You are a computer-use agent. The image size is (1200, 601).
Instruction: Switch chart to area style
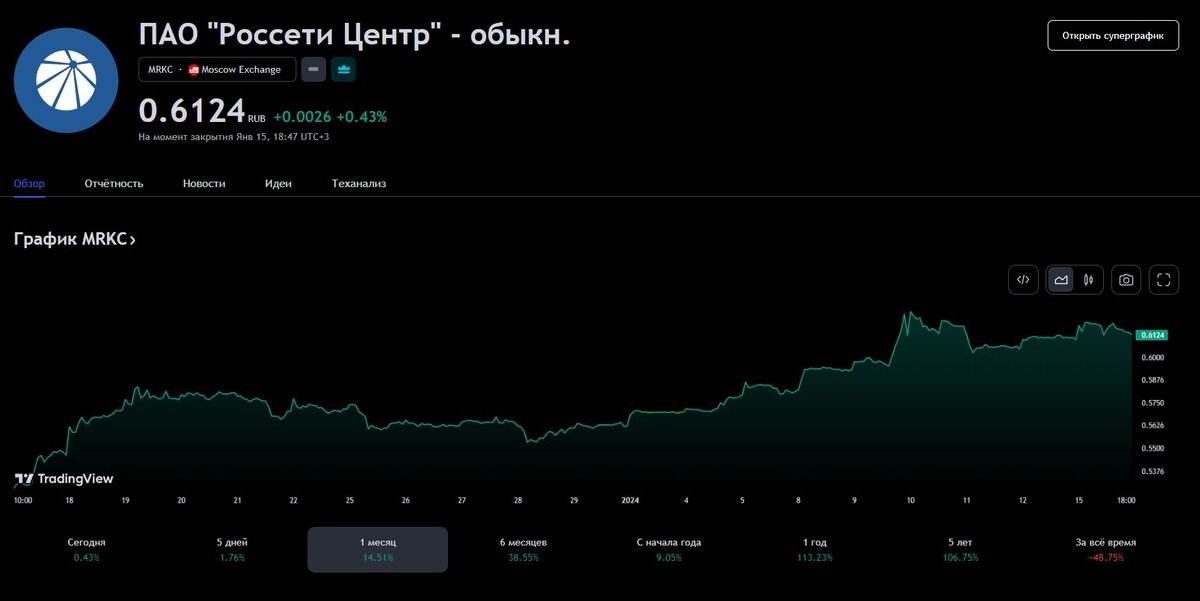1061,280
